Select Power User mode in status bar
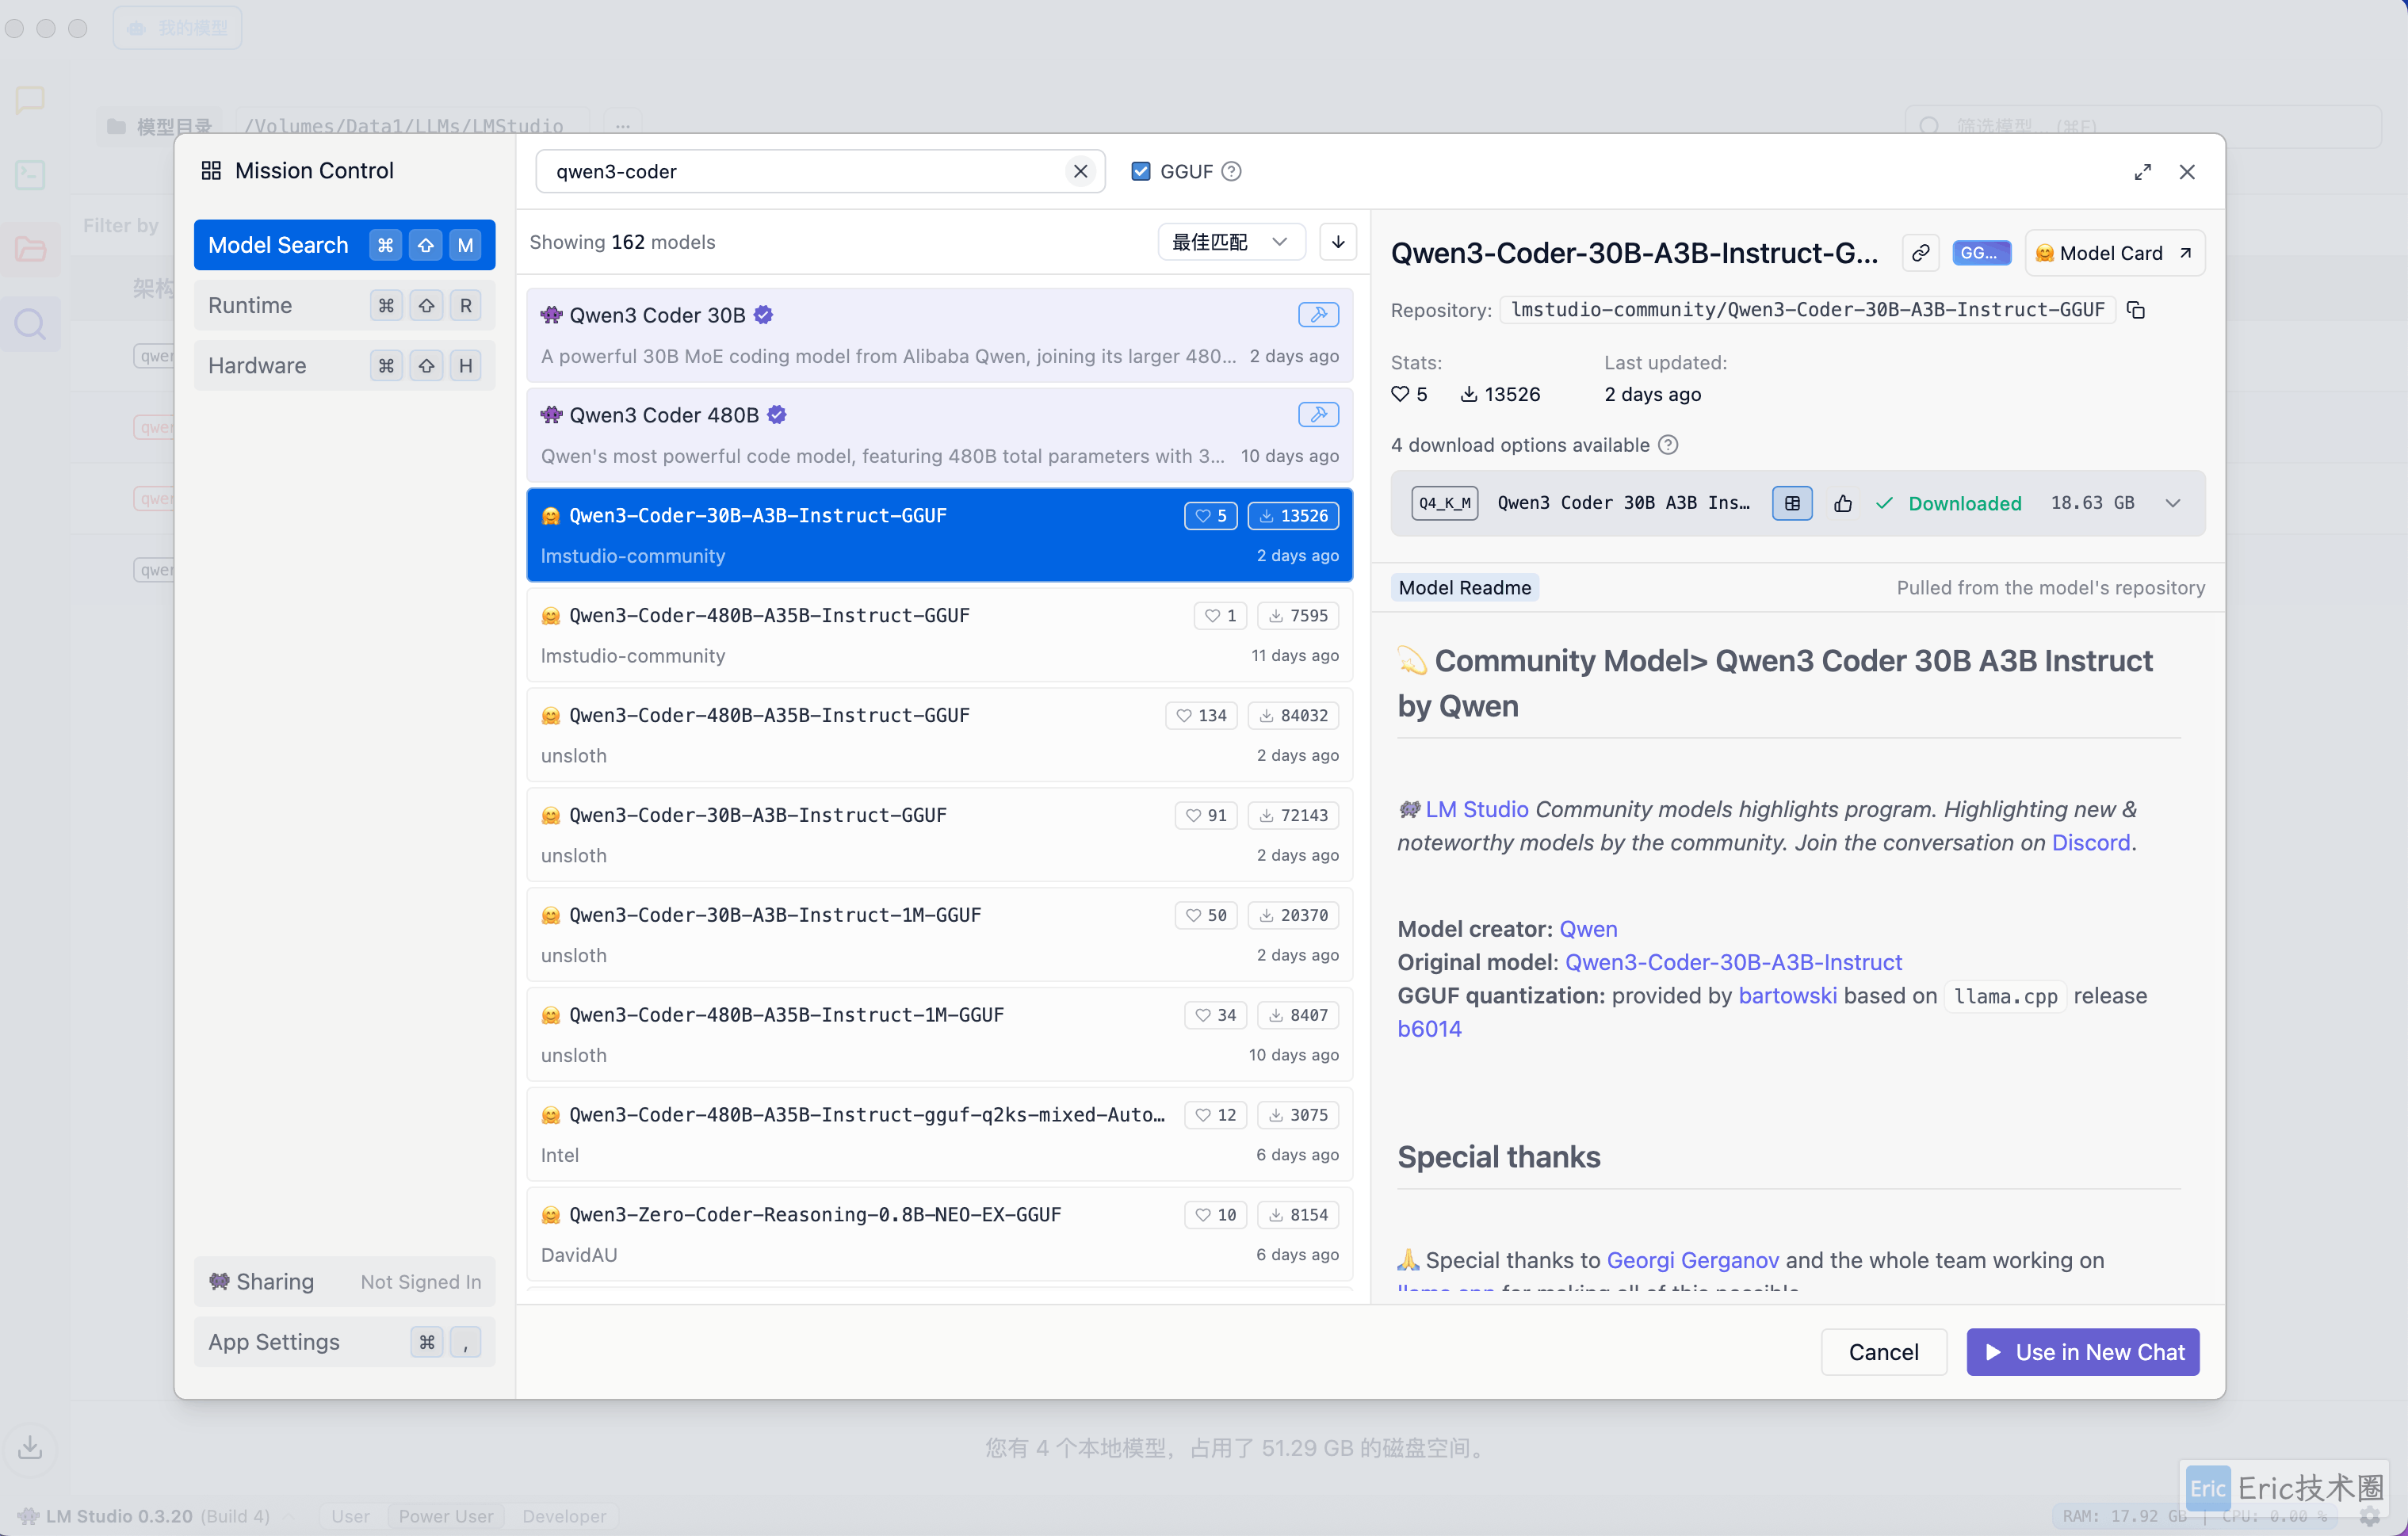The image size is (2408, 1536). (446, 1516)
